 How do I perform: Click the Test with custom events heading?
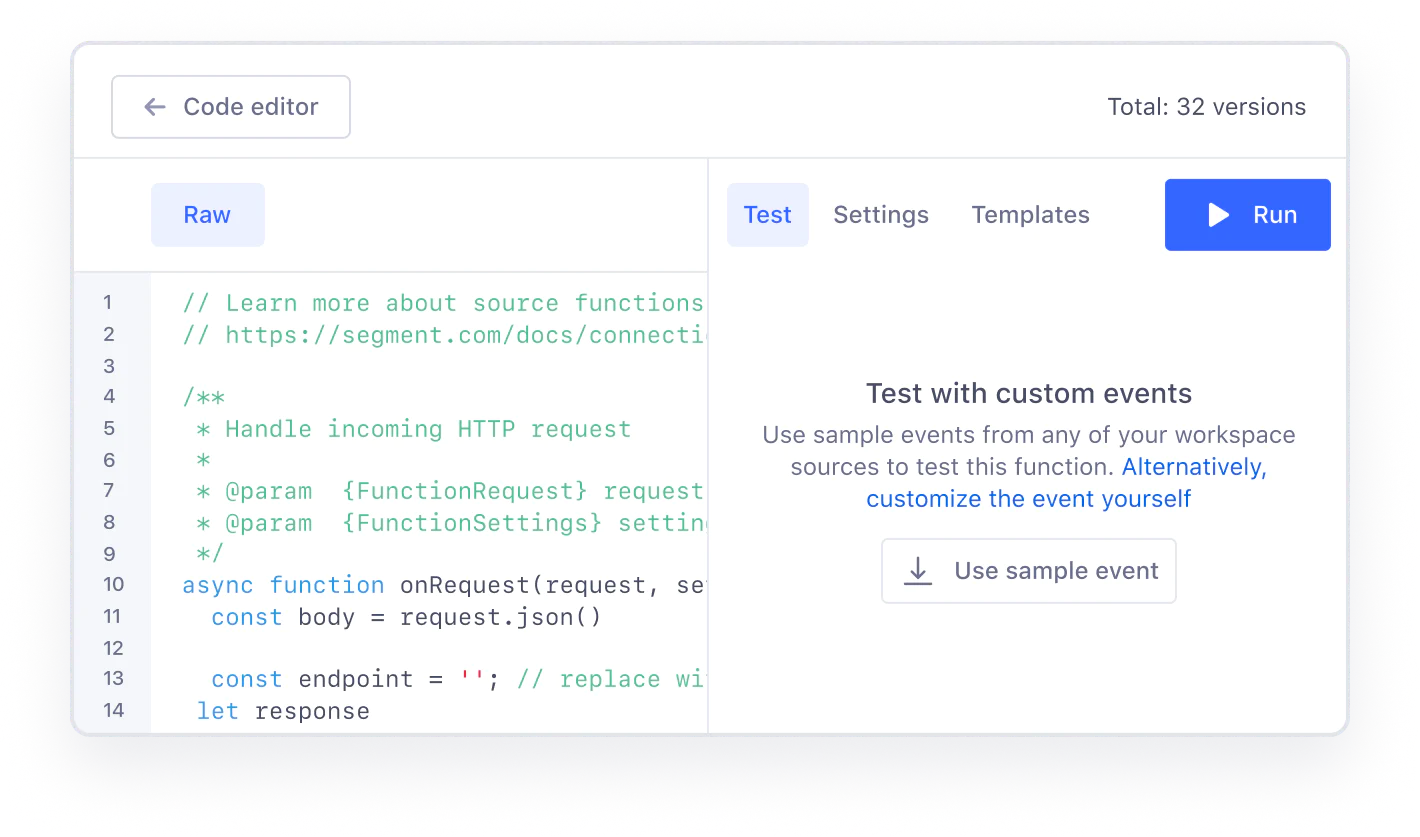click(1029, 393)
